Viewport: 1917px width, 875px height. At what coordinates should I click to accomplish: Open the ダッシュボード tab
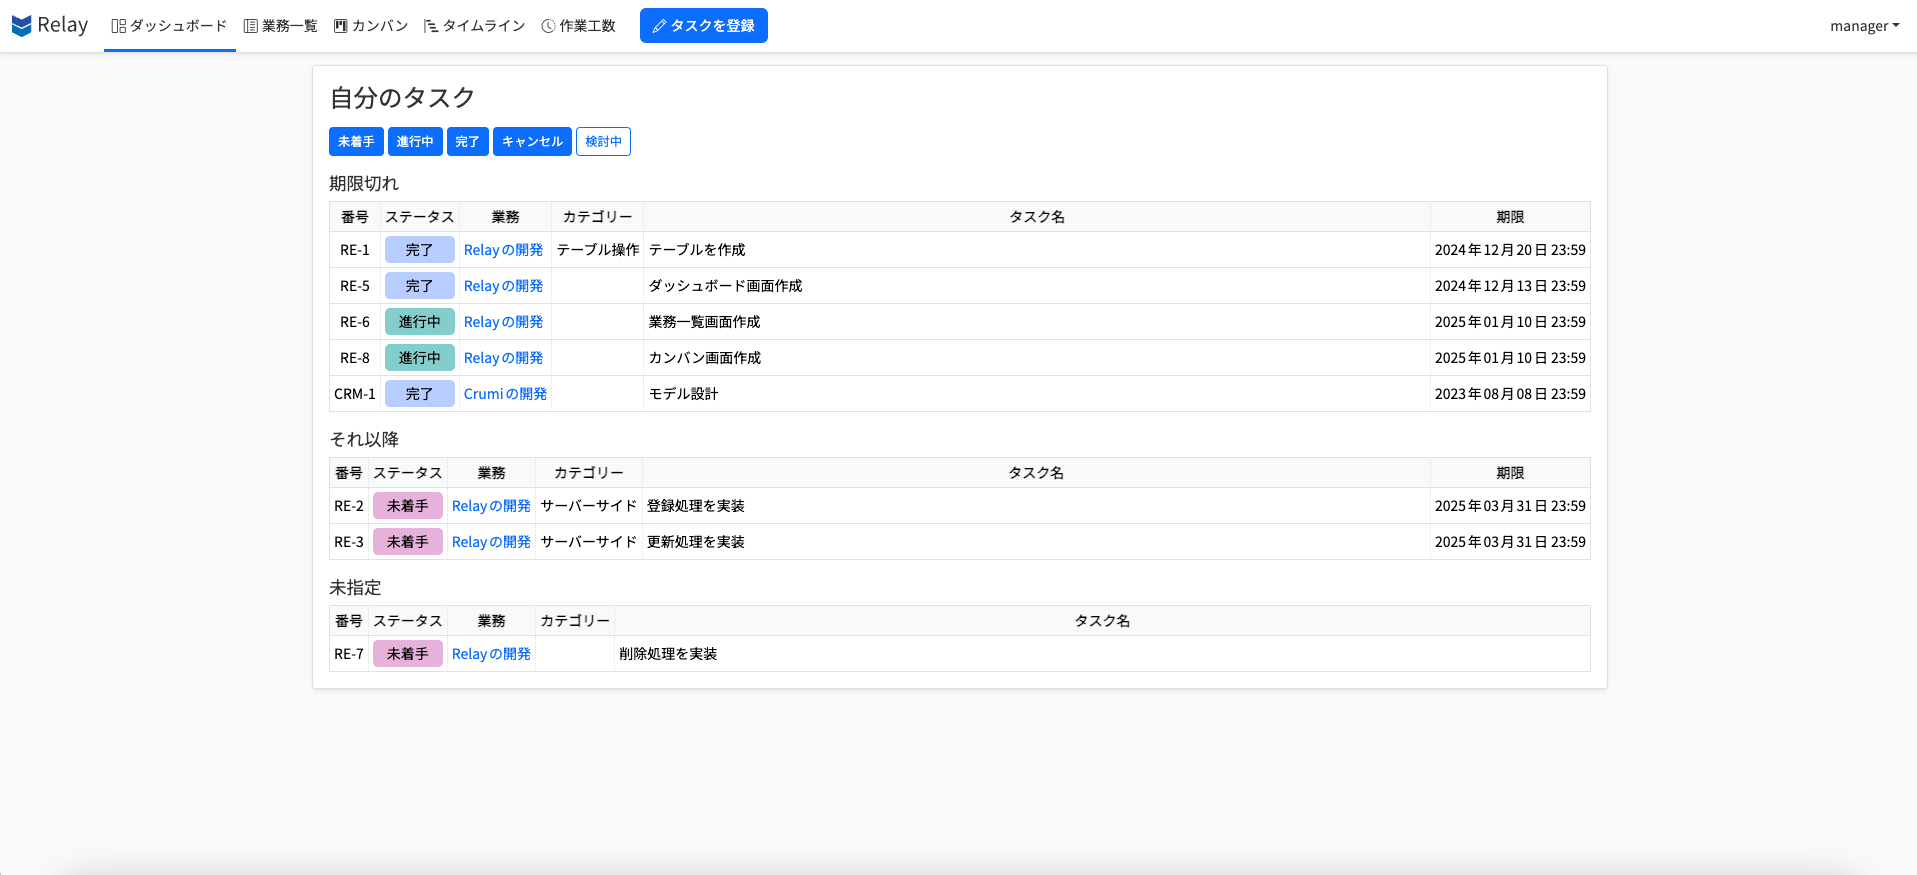(169, 26)
